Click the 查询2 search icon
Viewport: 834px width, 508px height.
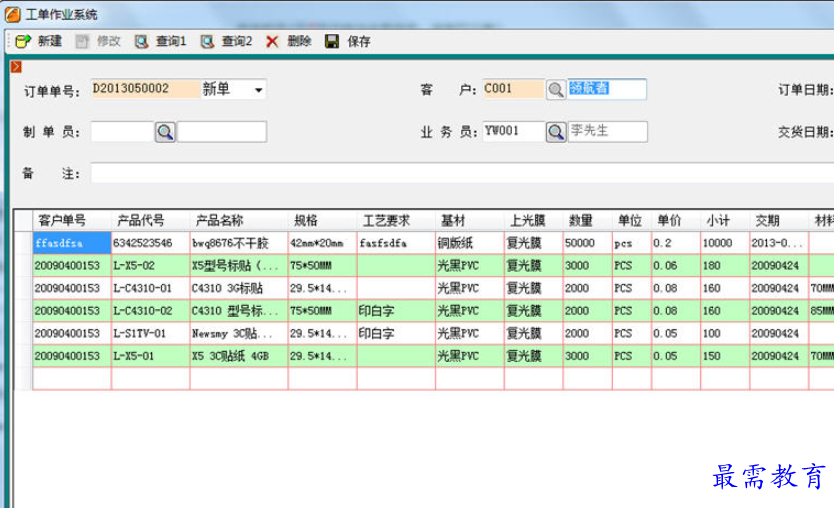[207, 41]
